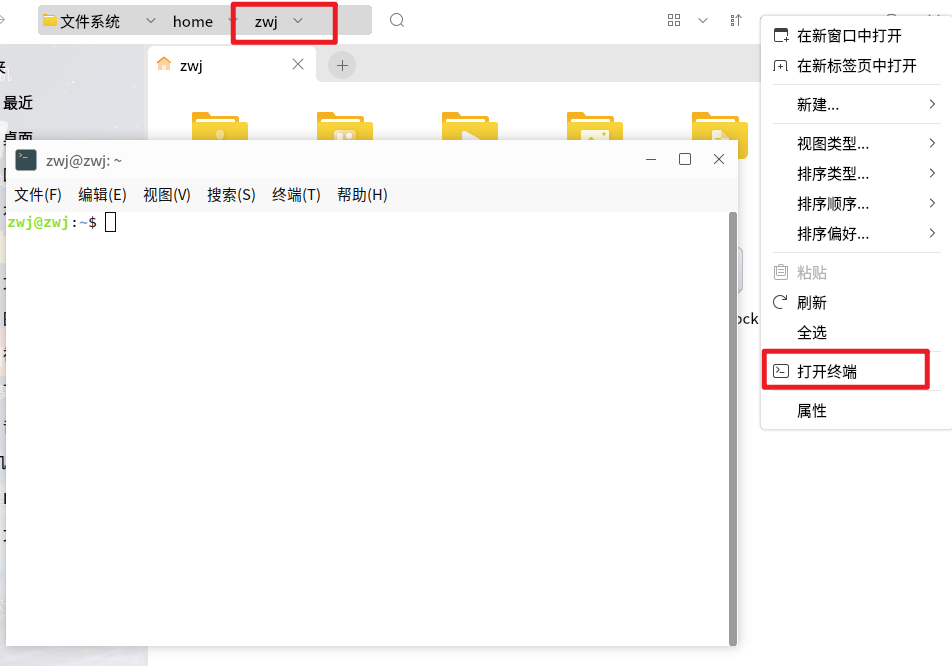The height and width of the screenshot is (666, 952).
Task: Select zwj path segment
Action: [266, 22]
